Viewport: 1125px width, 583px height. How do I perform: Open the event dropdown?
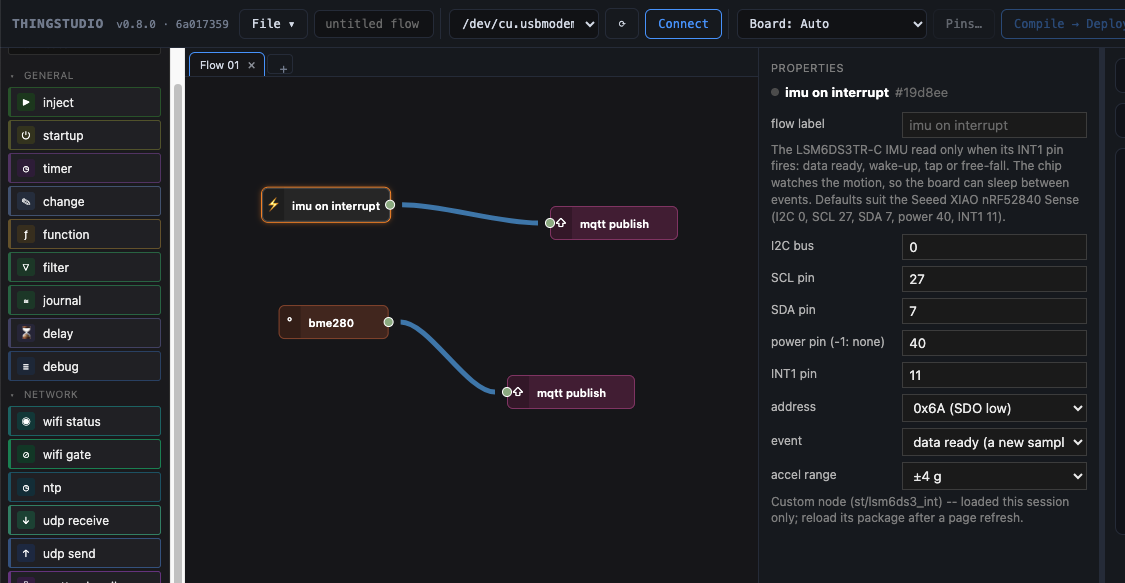click(x=994, y=442)
